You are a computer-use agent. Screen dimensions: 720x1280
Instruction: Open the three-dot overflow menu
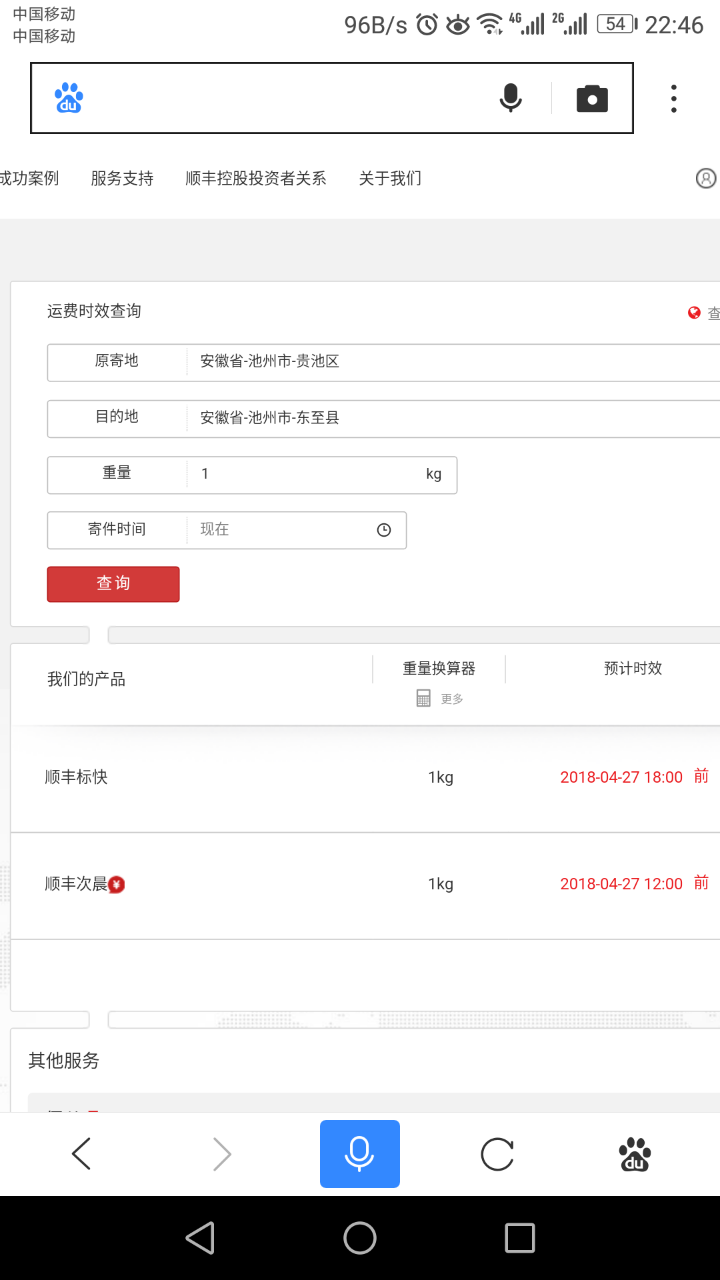point(673,98)
